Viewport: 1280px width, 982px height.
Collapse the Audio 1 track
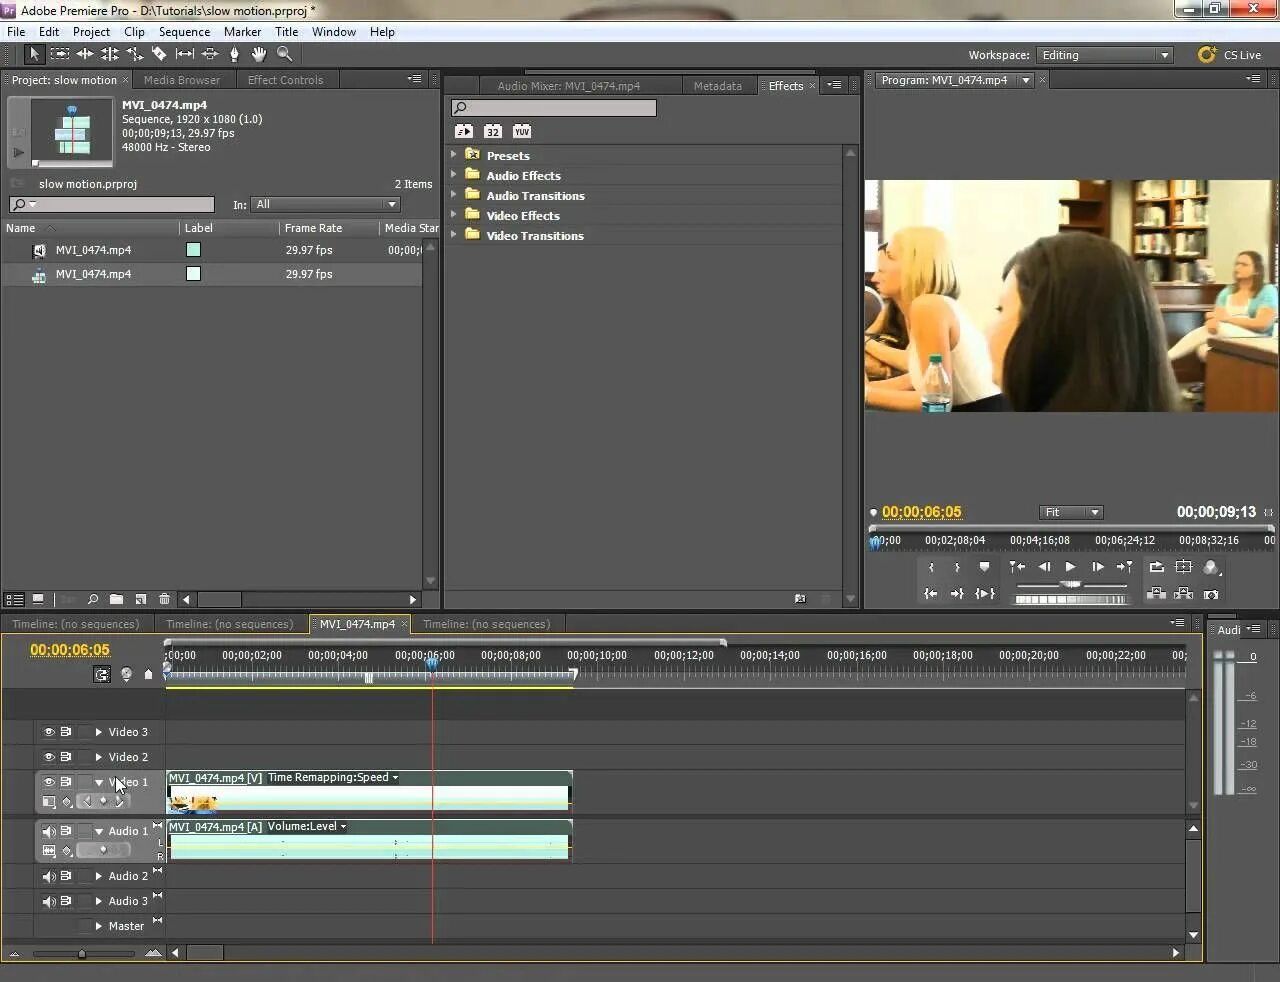point(99,831)
